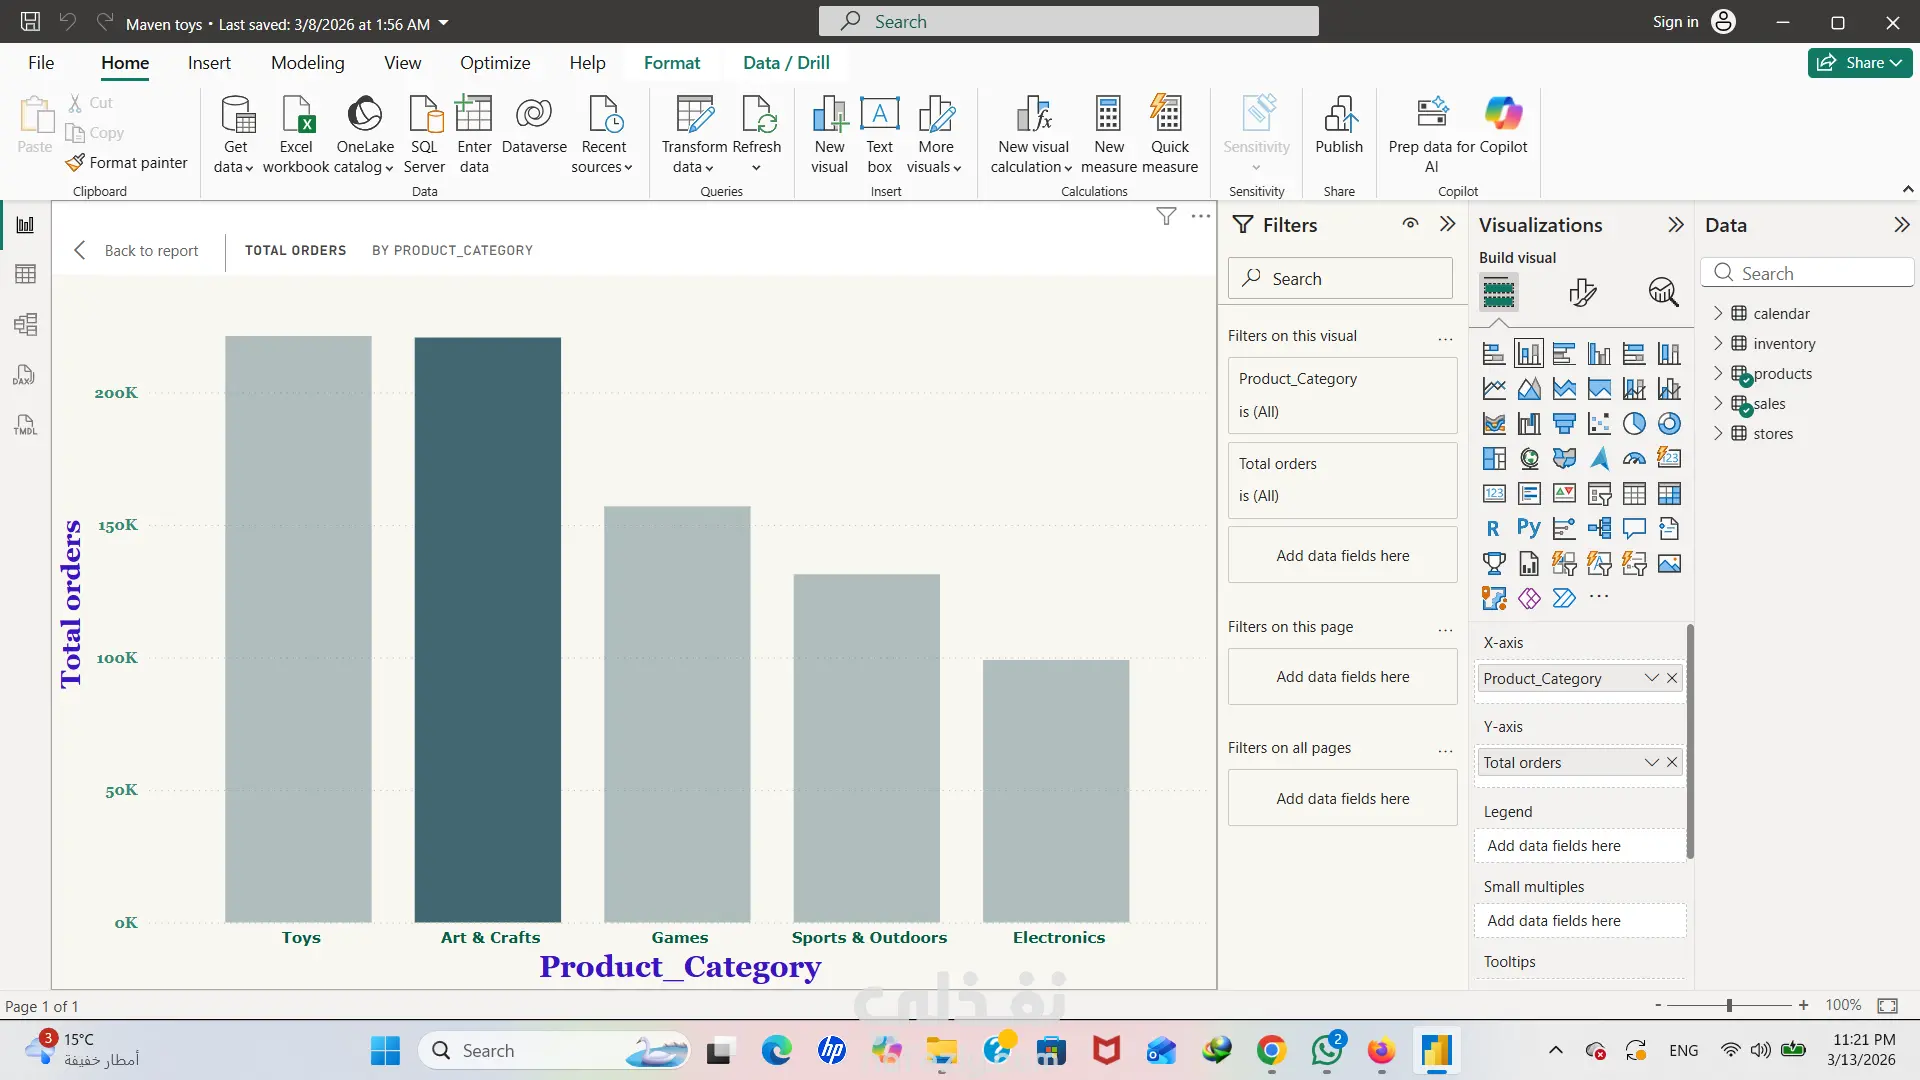Select the pie chart visualization icon
This screenshot has width=1920, height=1080.
[1634, 424]
